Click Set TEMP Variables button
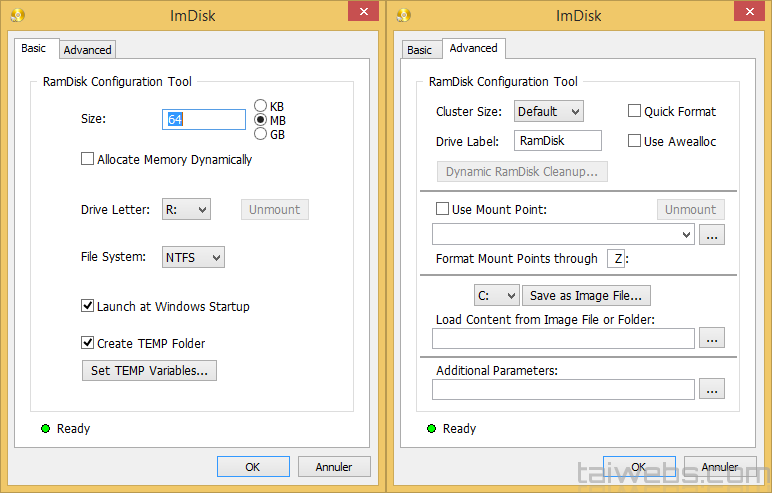This screenshot has width=772, height=493. tap(149, 370)
